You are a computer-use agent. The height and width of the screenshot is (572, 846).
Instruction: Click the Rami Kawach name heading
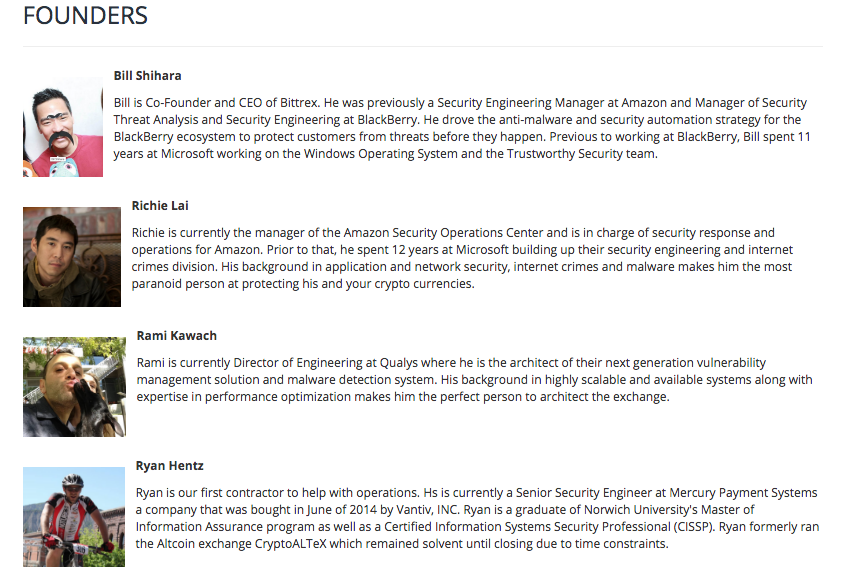coord(176,336)
